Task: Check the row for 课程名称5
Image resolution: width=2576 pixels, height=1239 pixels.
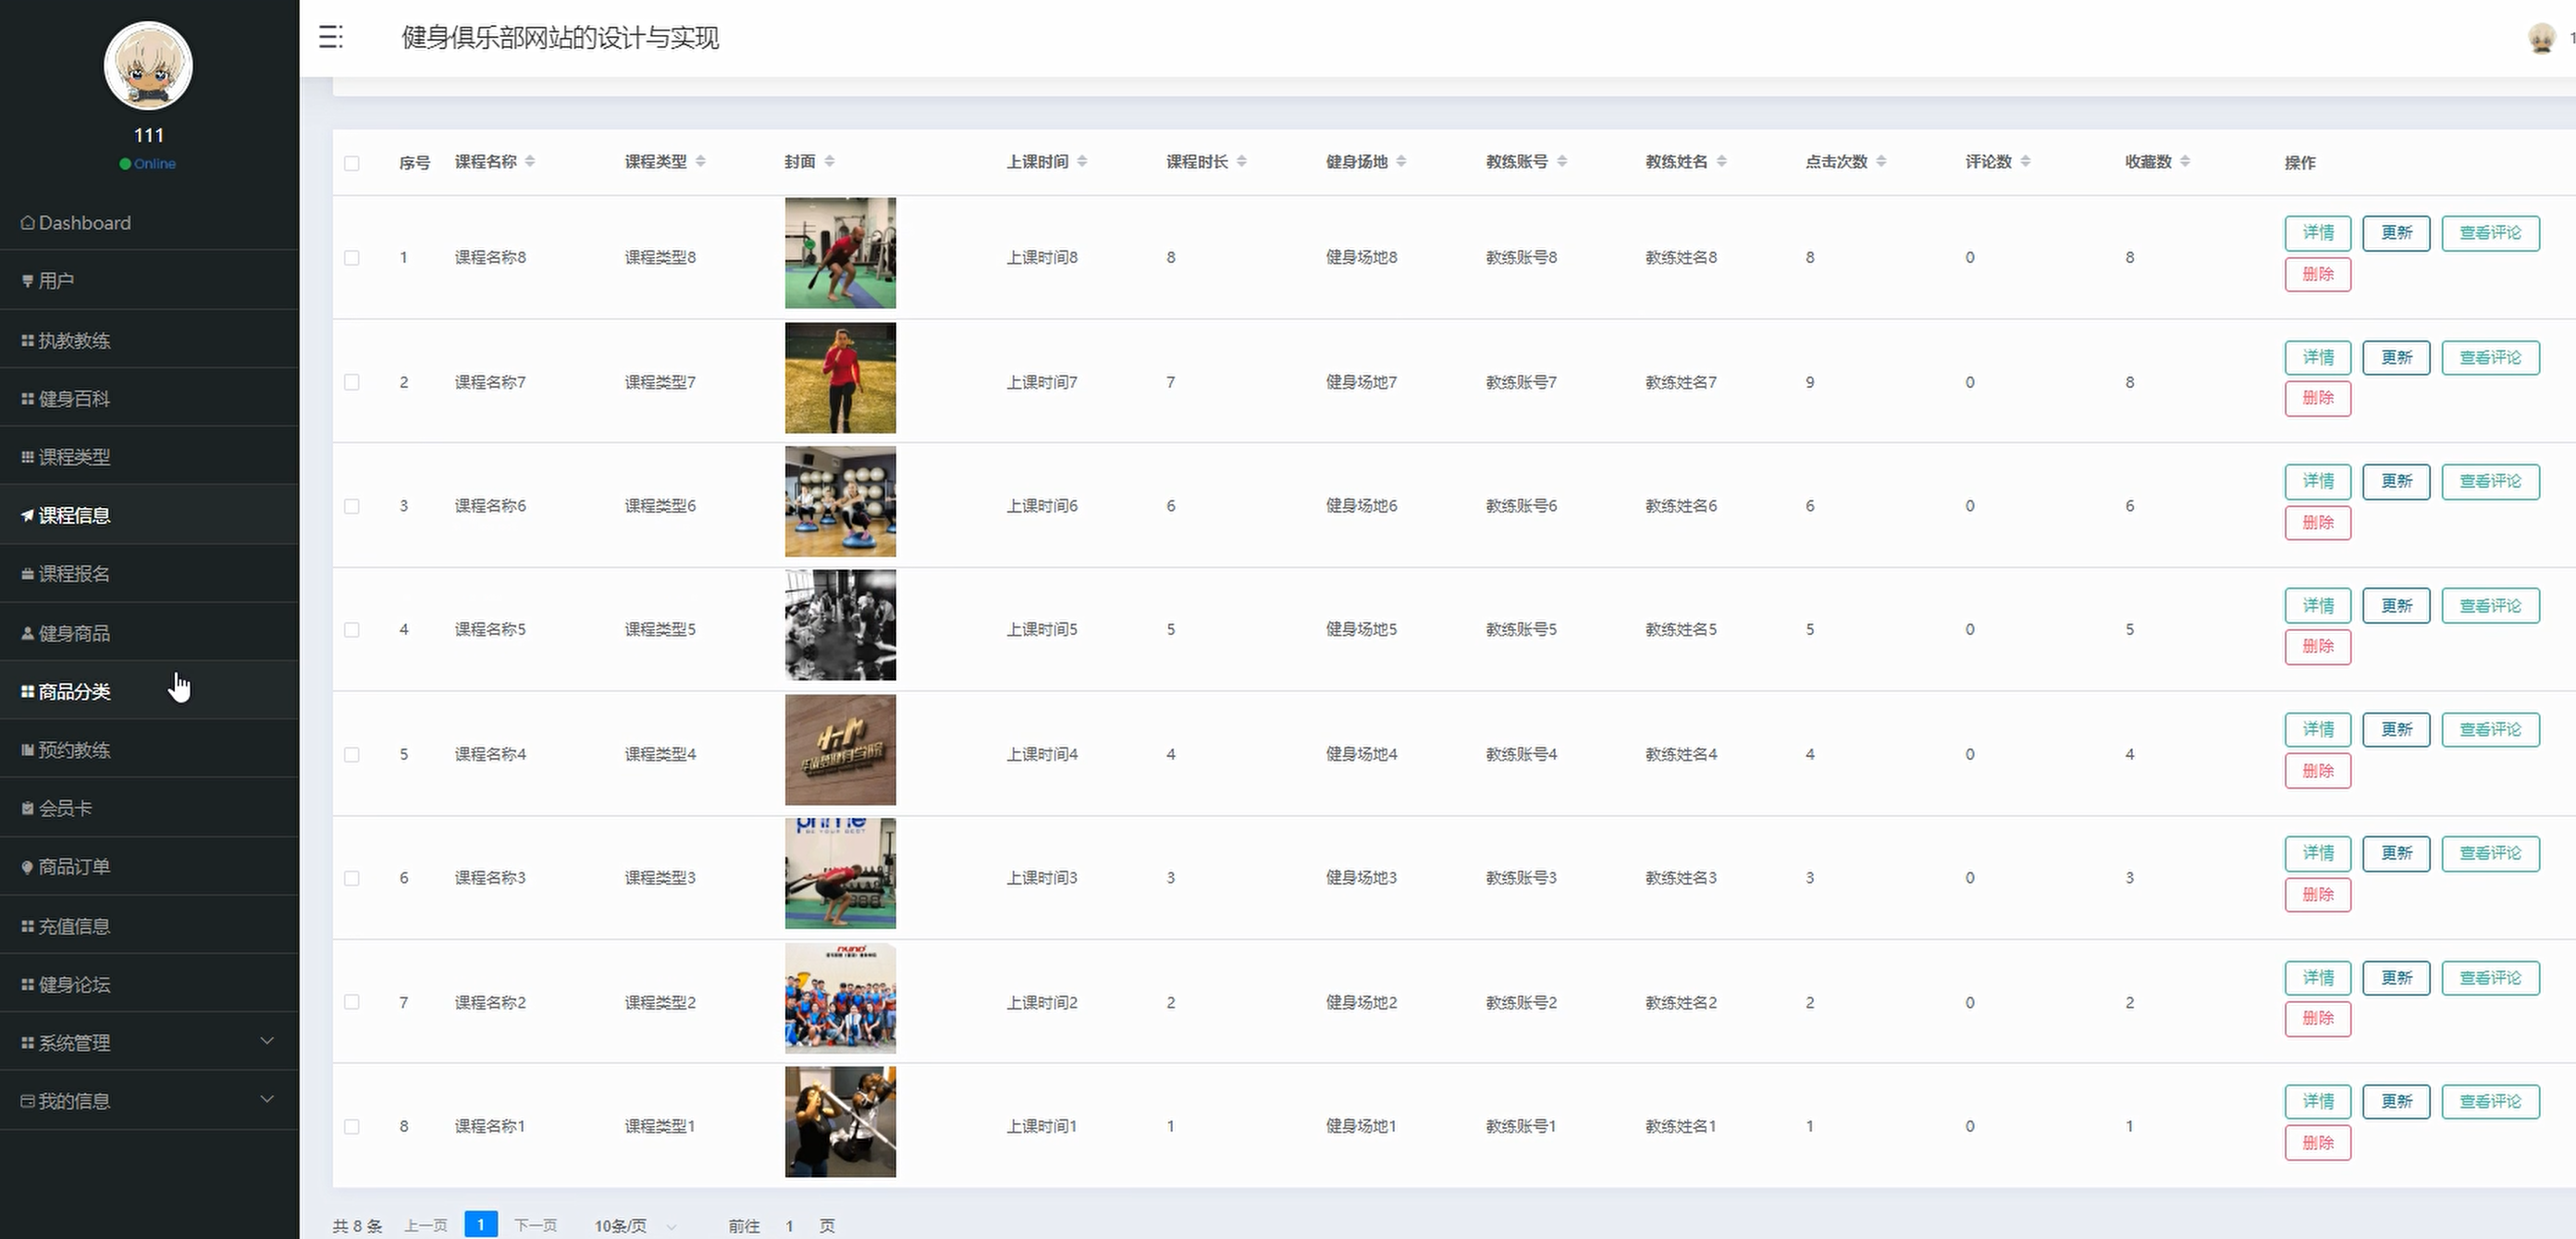Action: coord(352,630)
